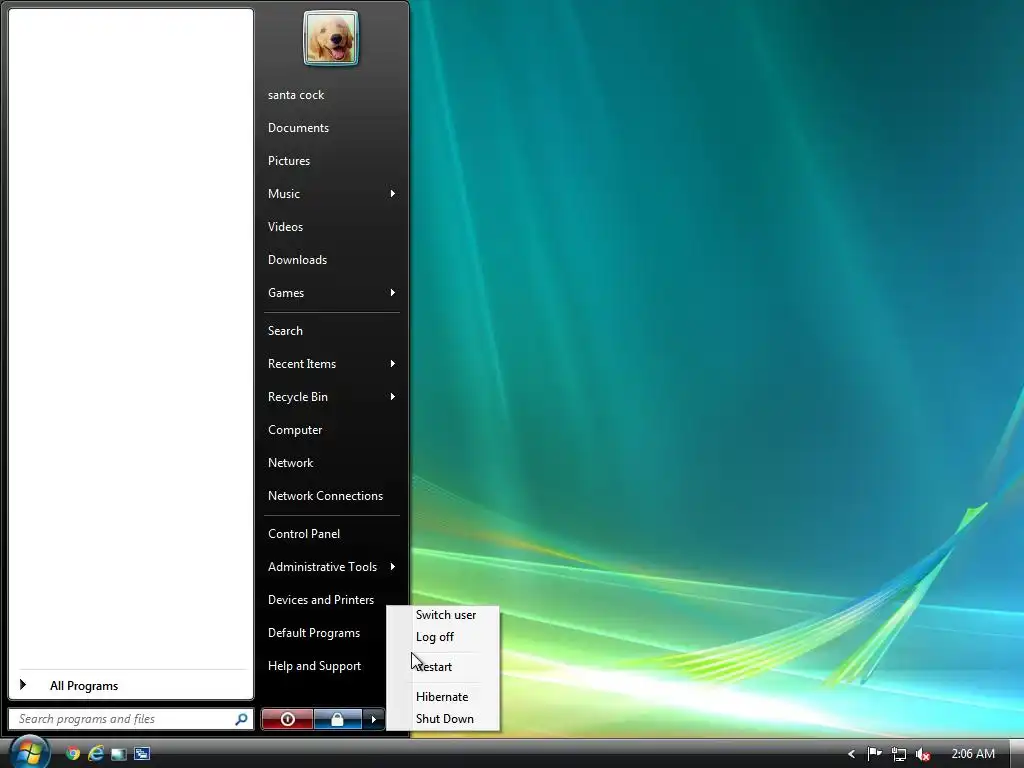The height and width of the screenshot is (768, 1024).
Task: Click the dog user account picture
Action: pos(330,38)
